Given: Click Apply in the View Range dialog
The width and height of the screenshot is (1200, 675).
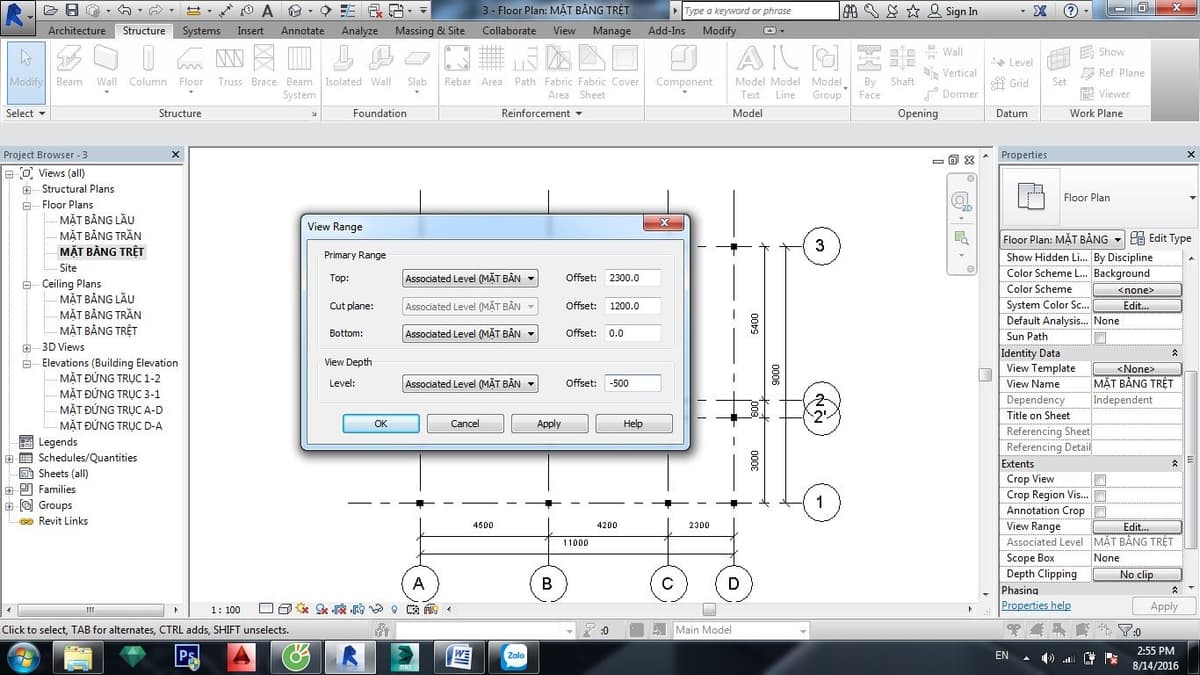Looking at the screenshot, I should (x=549, y=424).
